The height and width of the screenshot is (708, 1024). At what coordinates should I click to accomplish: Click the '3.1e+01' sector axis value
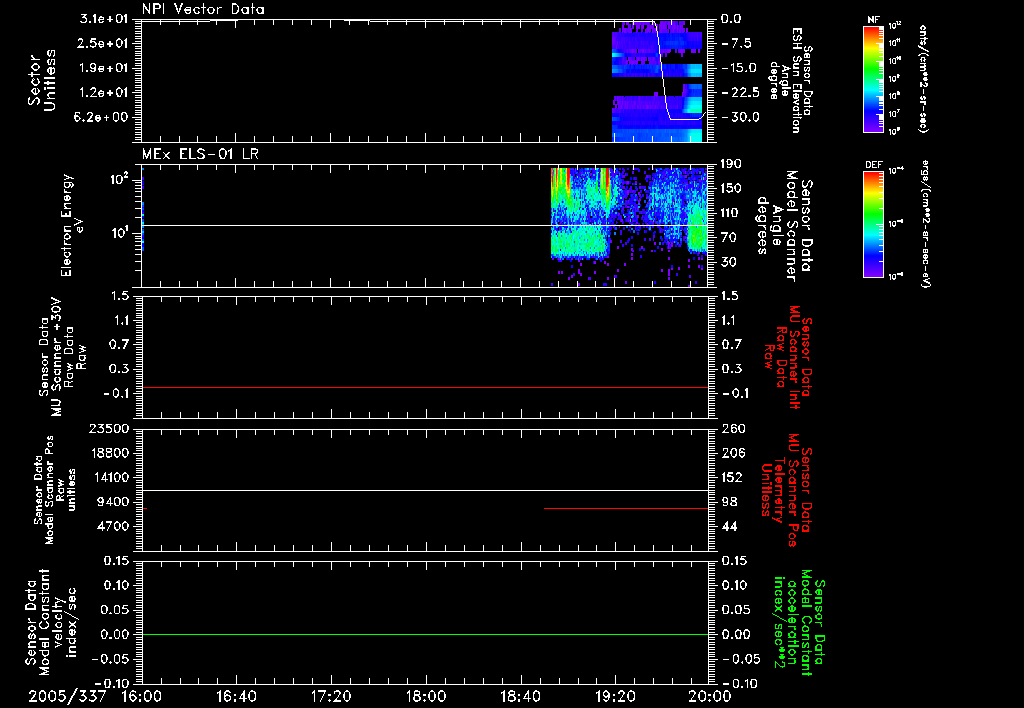pyautogui.click(x=104, y=18)
